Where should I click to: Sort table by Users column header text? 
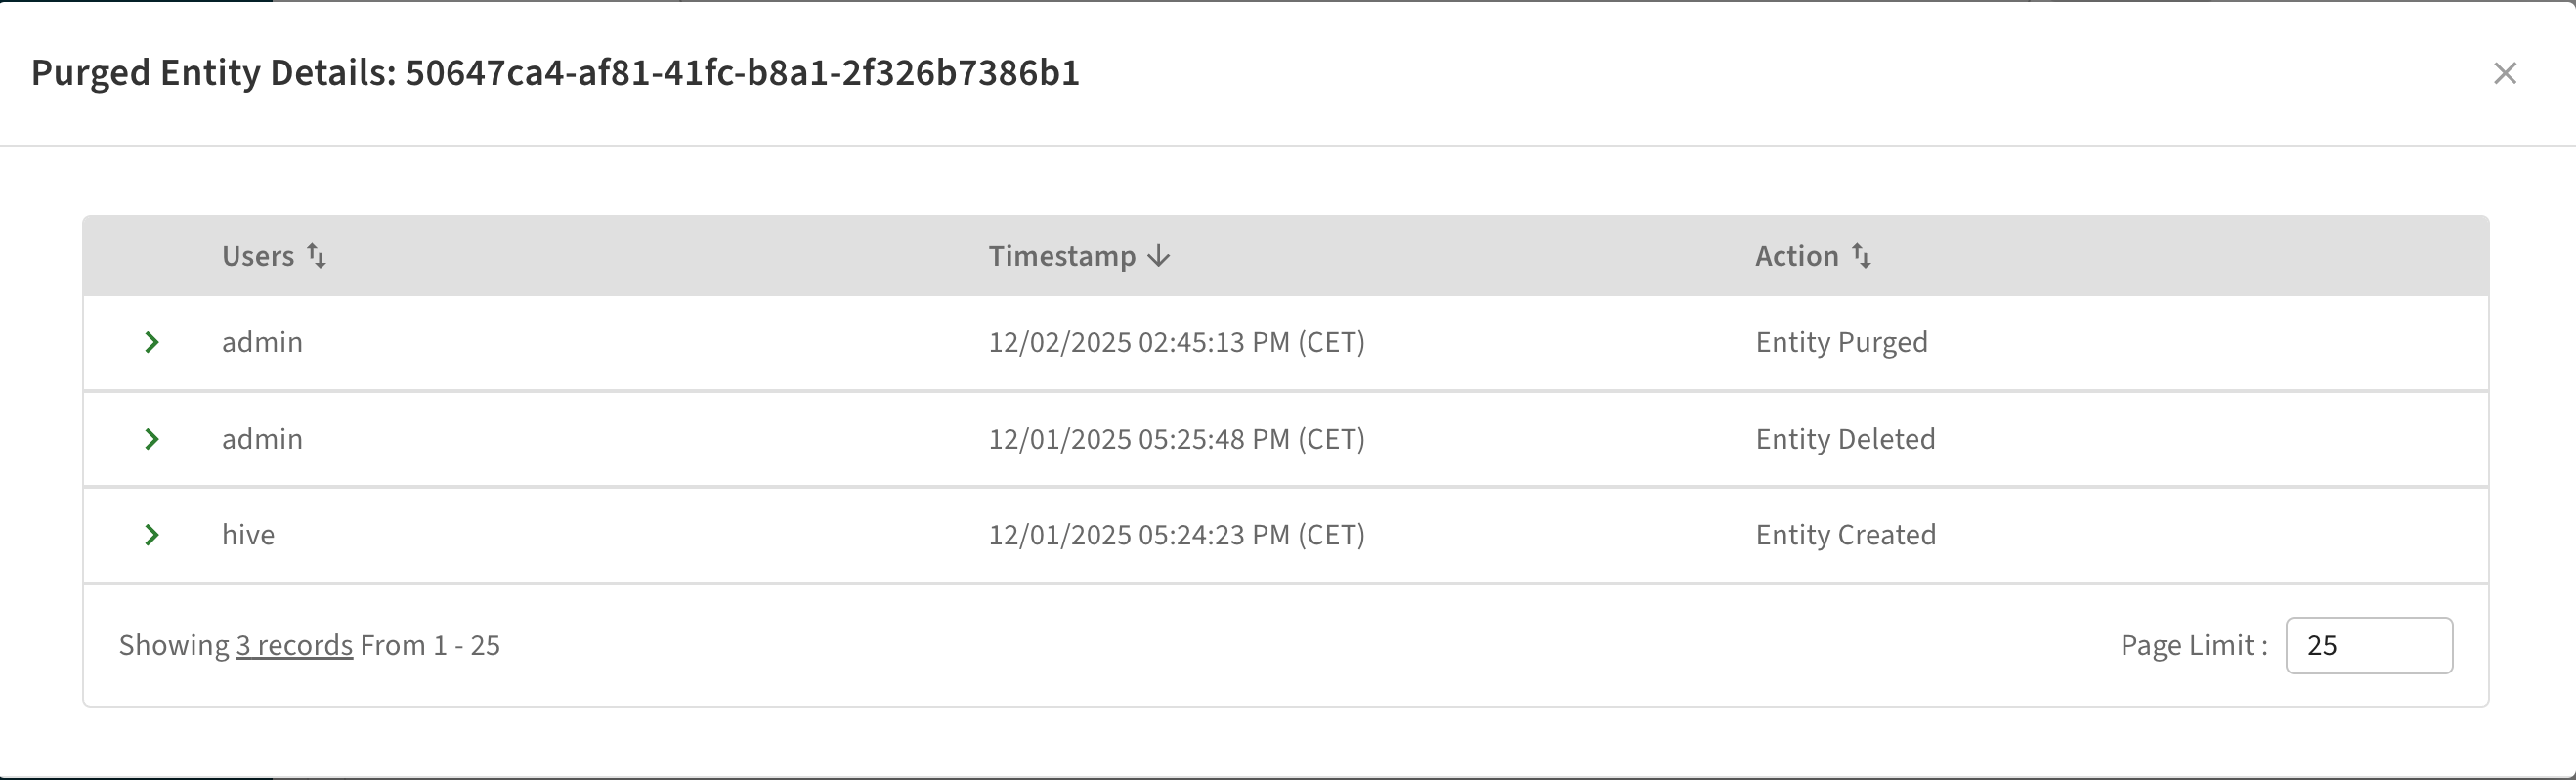tap(258, 256)
